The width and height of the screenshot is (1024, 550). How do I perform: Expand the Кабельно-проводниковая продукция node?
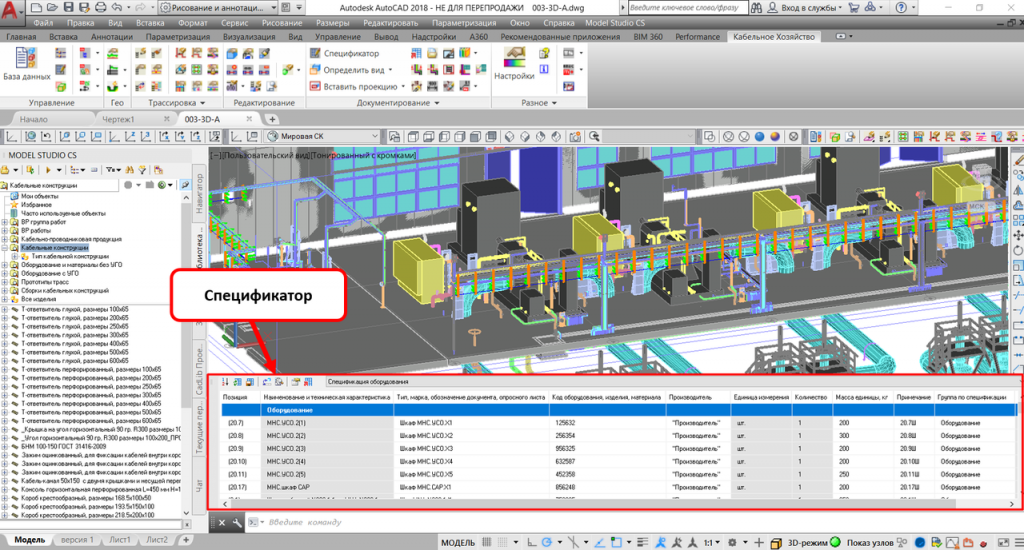pos(5,239)
